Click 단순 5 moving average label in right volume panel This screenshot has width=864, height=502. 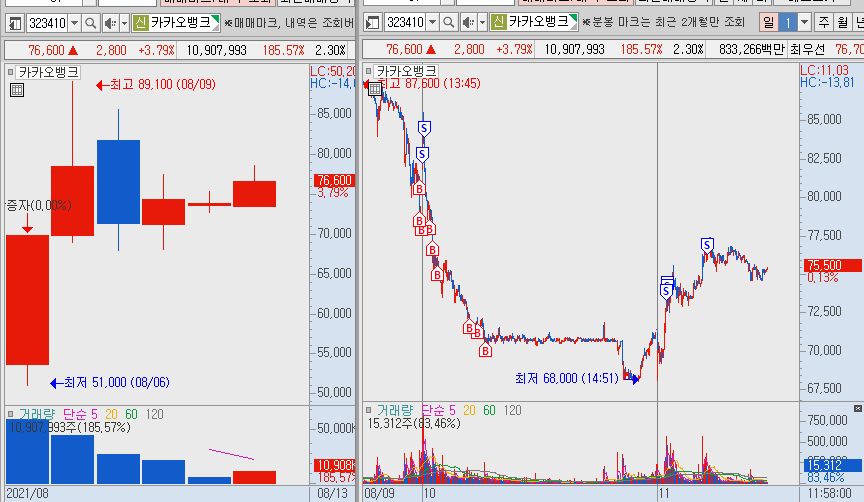point(438,410)
